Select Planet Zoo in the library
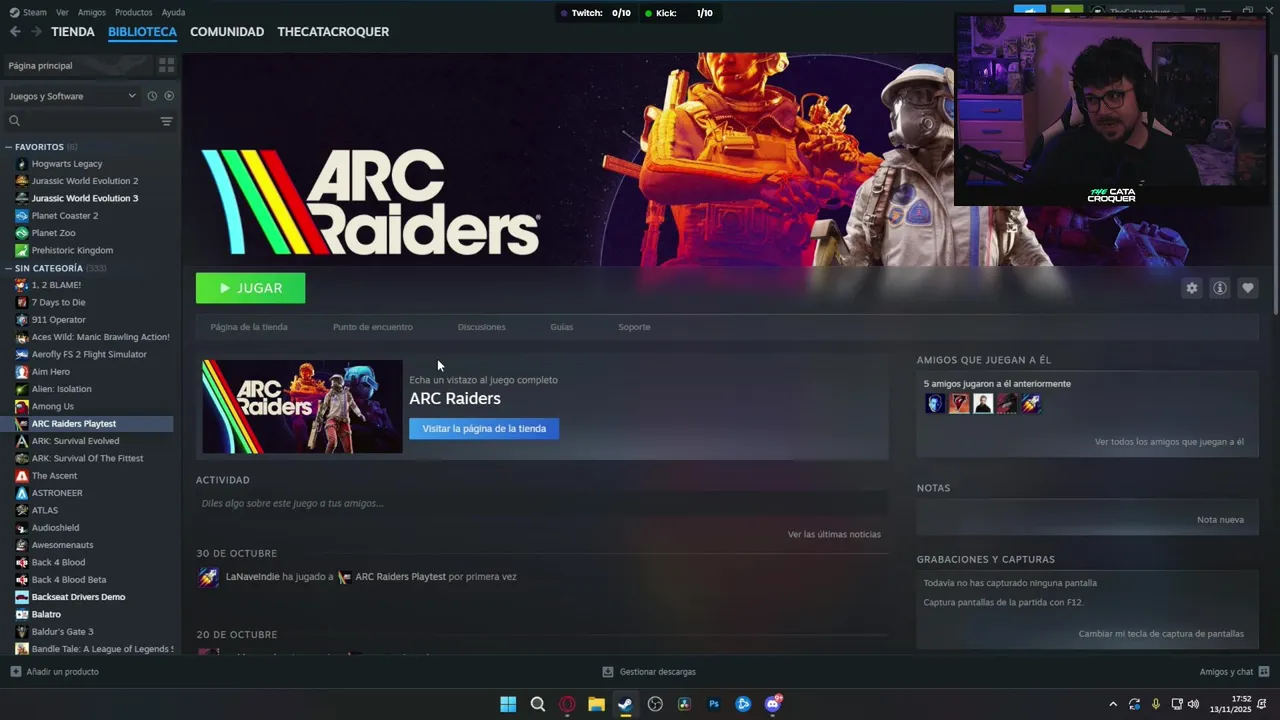This screenshot has height=720, width=1280. tap(53, 233)
